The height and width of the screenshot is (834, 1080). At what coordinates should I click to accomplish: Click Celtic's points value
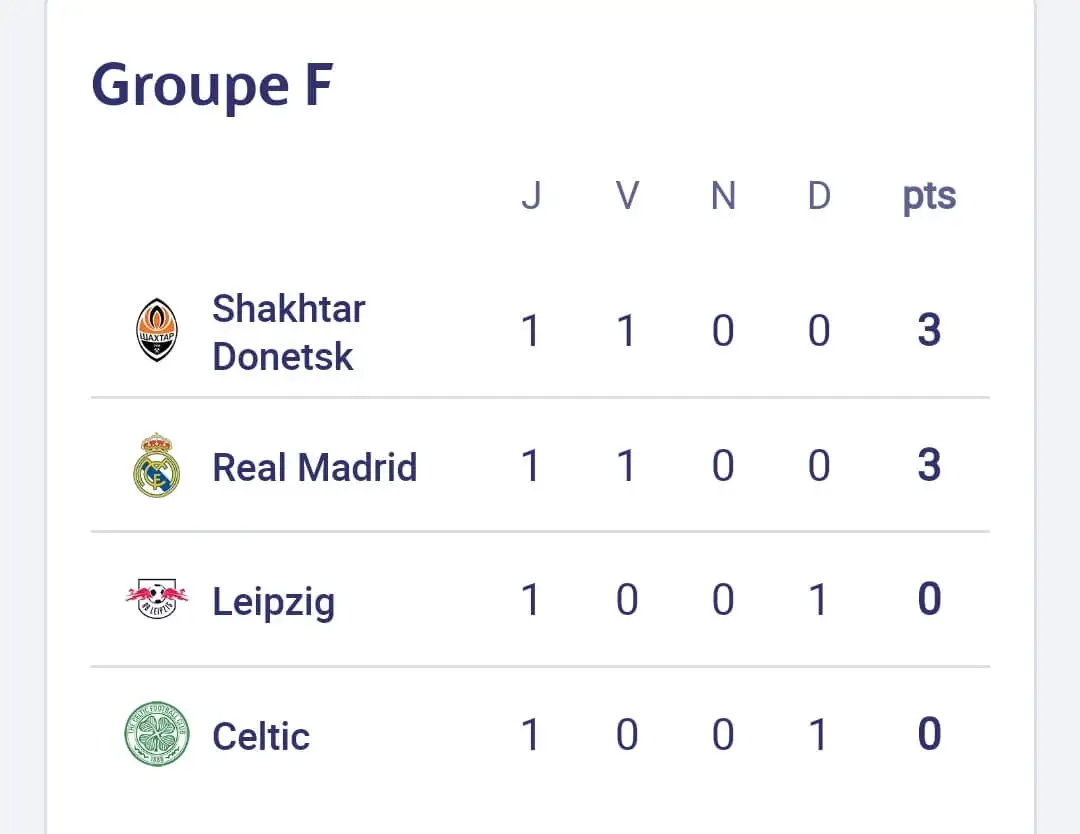[929, 735]
